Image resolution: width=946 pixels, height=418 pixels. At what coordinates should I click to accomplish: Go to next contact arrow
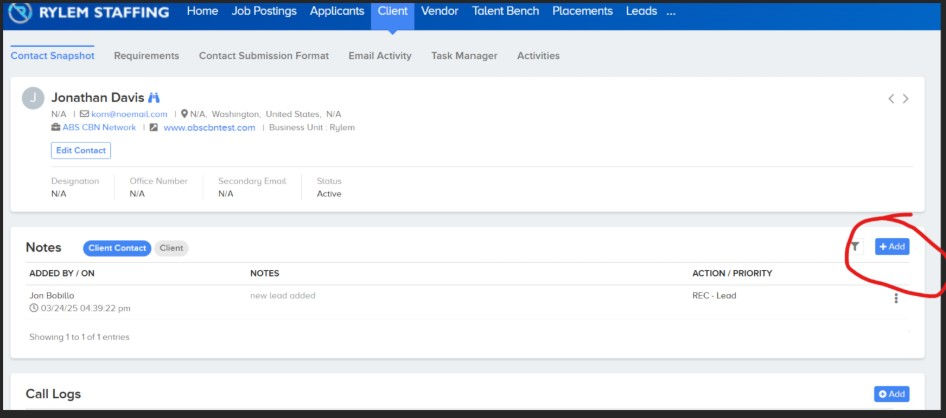(x=906, y=99)
